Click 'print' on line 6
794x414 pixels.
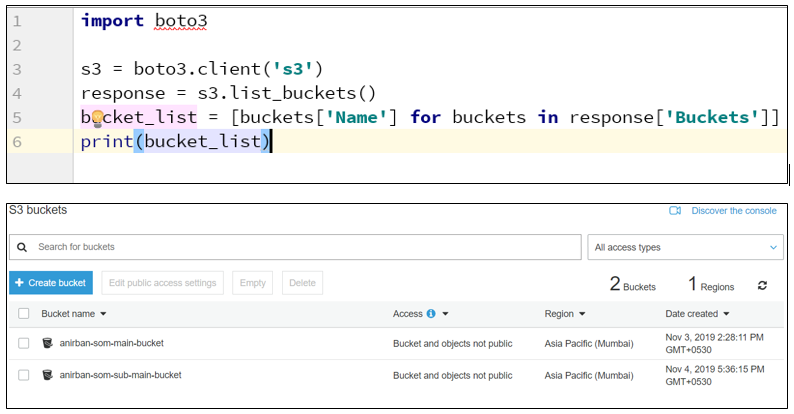point(107,142)
